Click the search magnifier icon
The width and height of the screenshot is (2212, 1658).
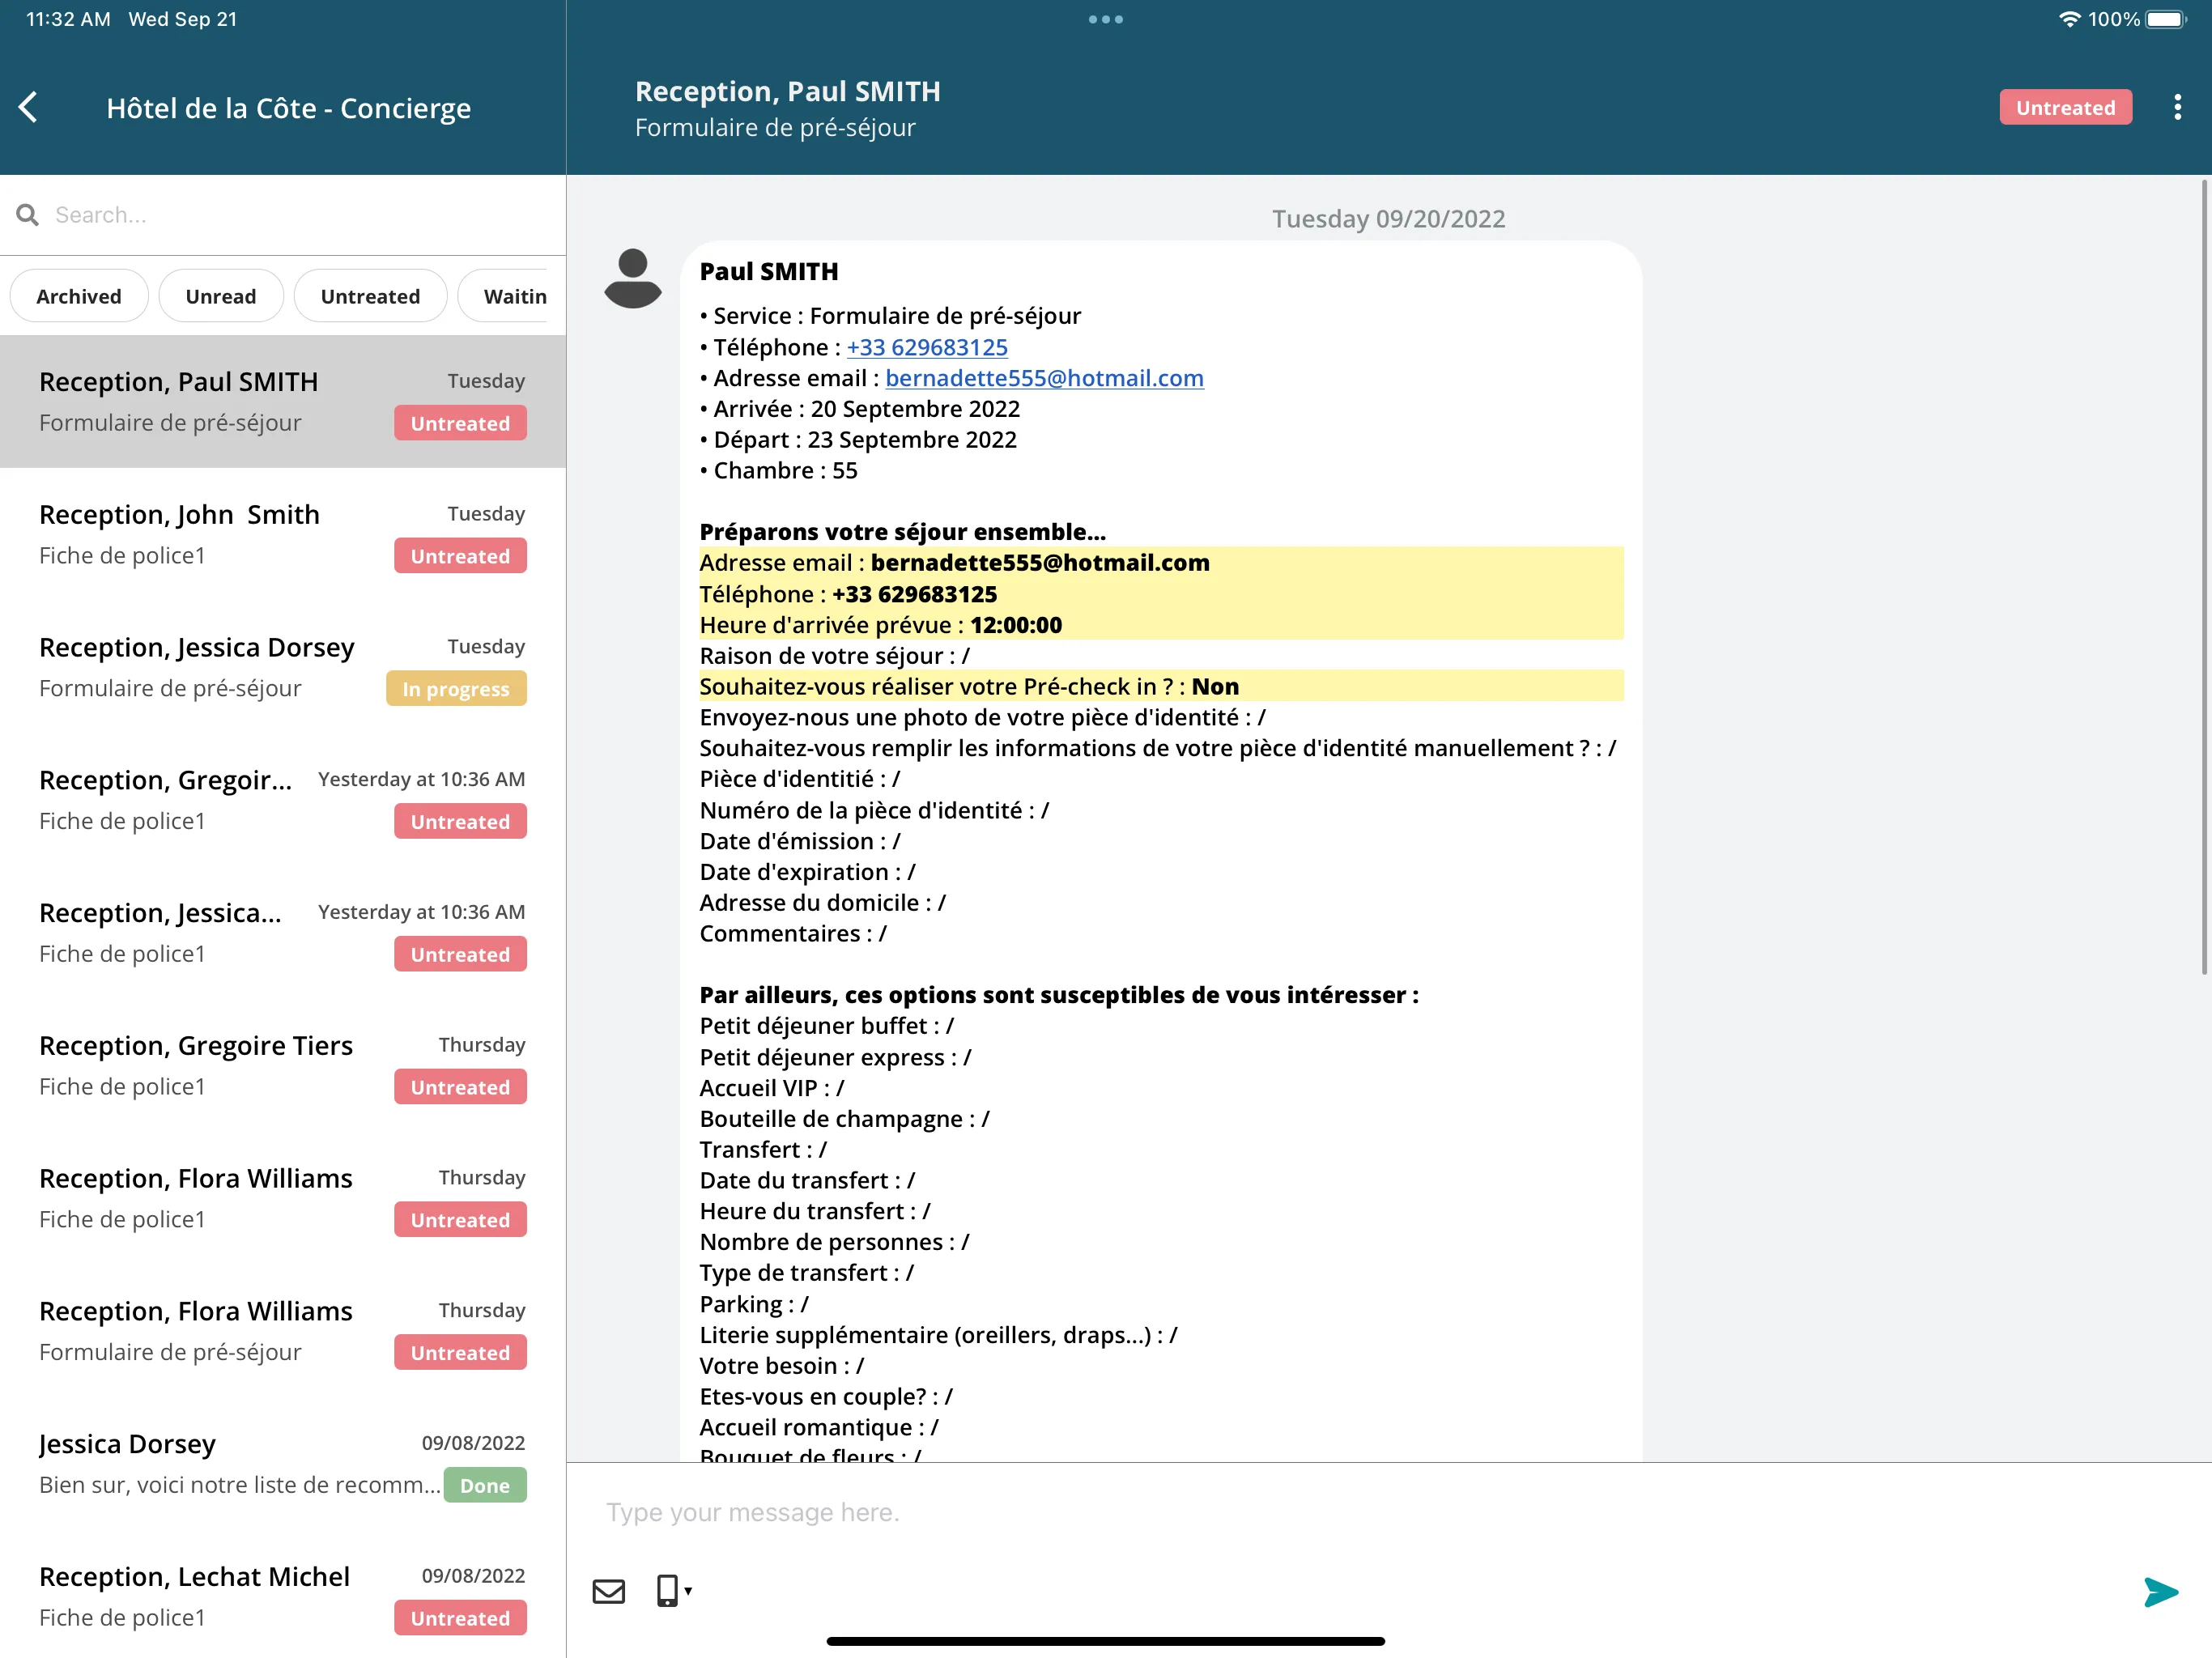click(27, 215)
